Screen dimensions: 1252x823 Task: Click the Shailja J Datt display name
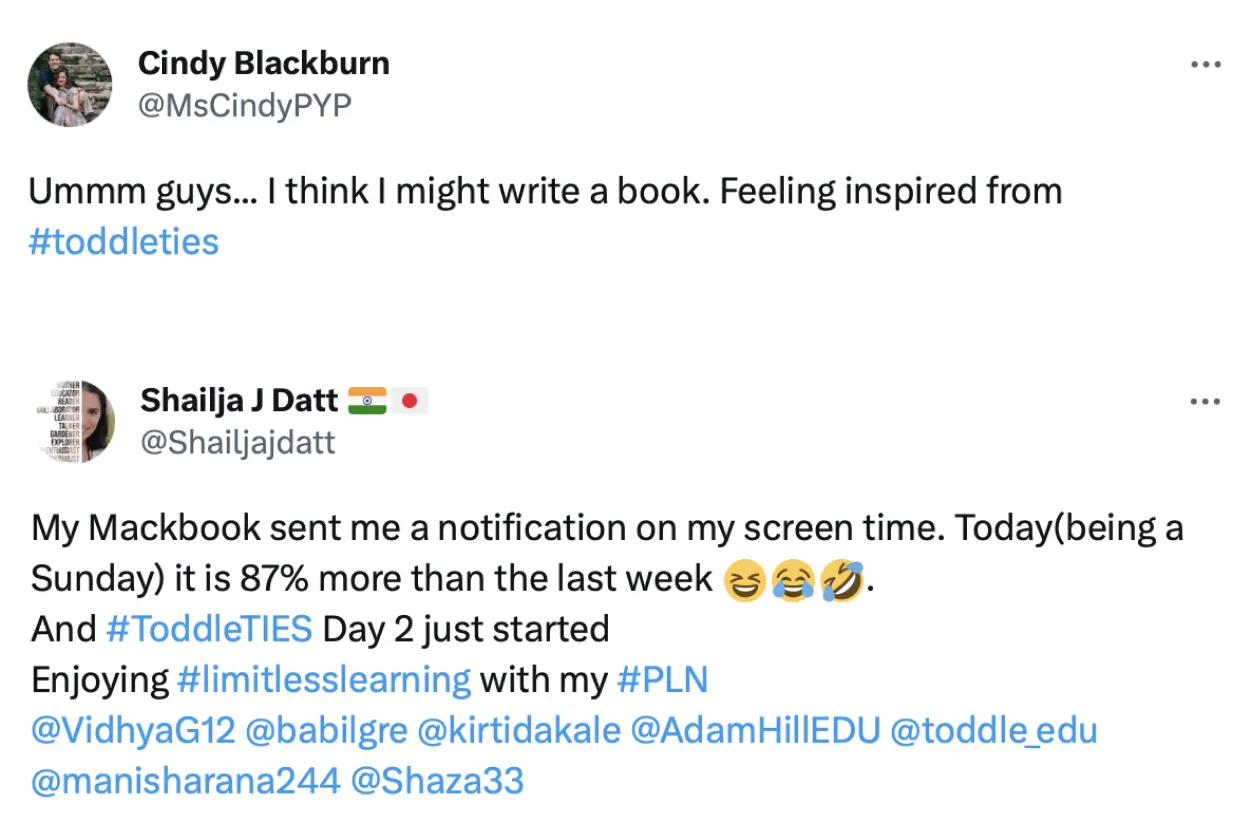pos(239,400)
